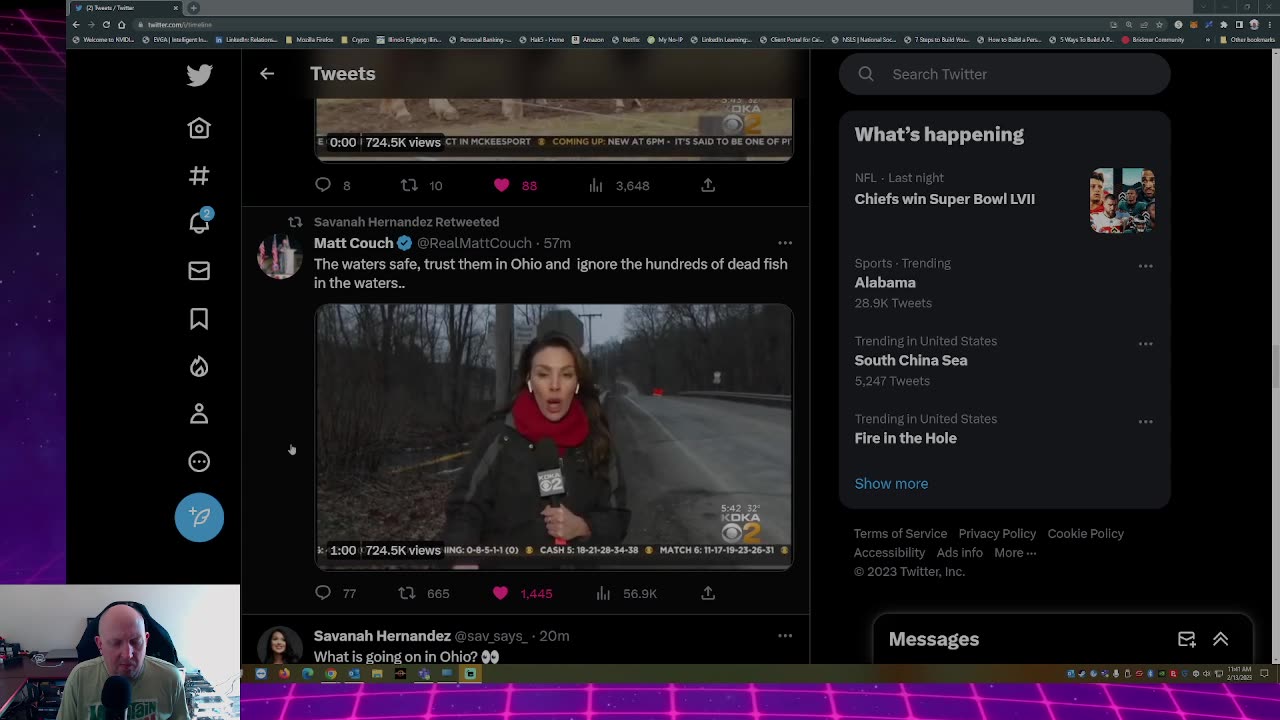Open the Crypto bookmark folder
The width and height of the screenshot is (1280, 720).
click(356, 40)
